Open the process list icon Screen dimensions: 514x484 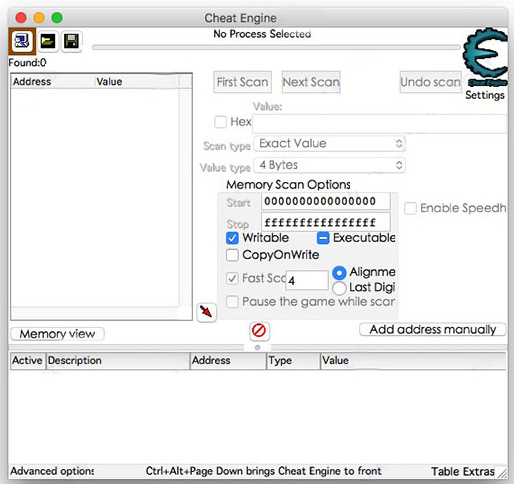click(x=22, y=41)
